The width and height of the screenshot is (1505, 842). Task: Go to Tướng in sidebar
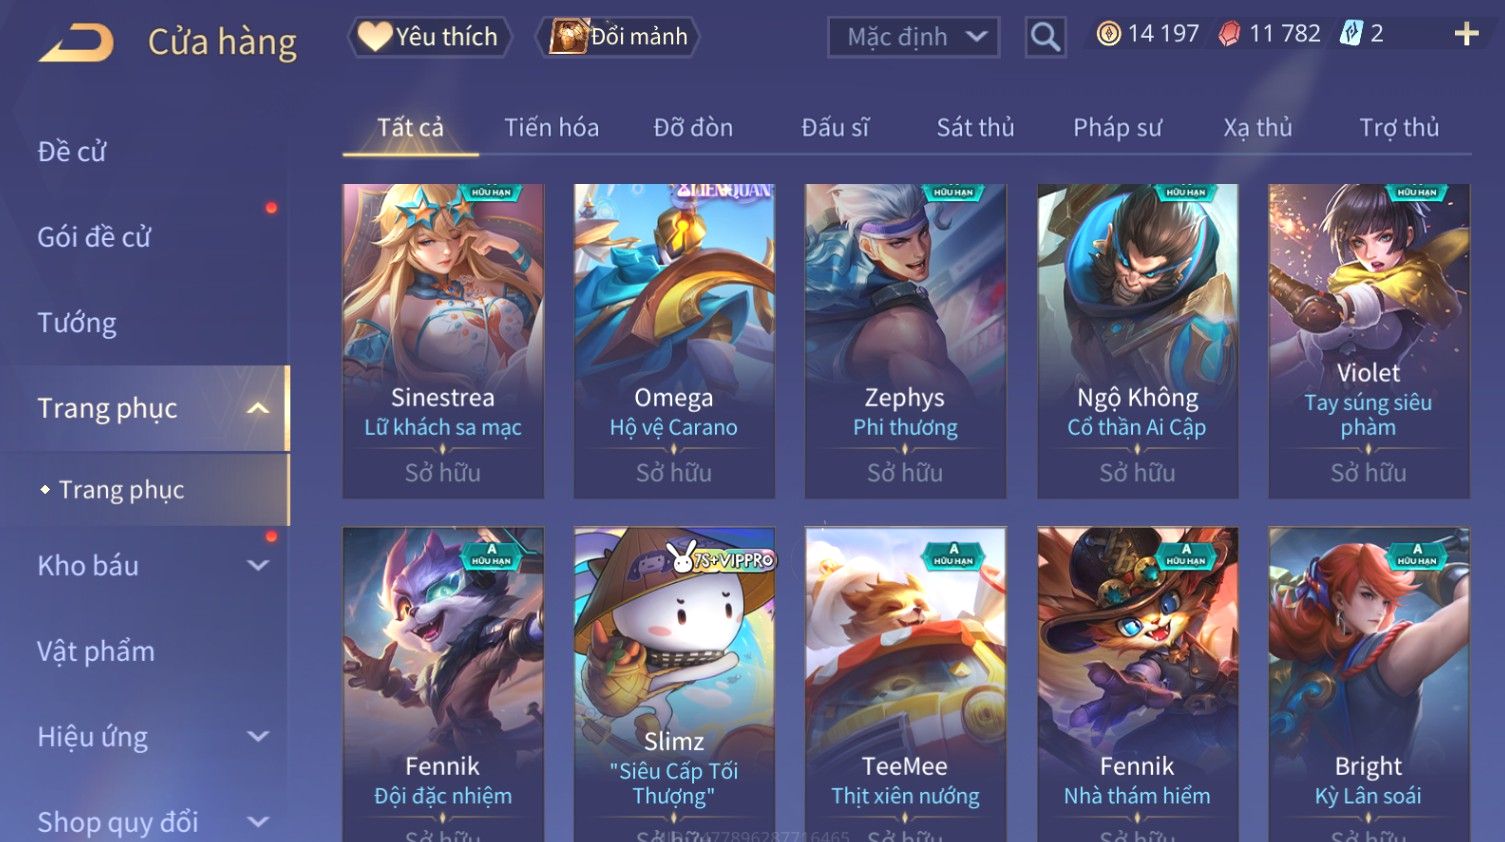[77, 323]
